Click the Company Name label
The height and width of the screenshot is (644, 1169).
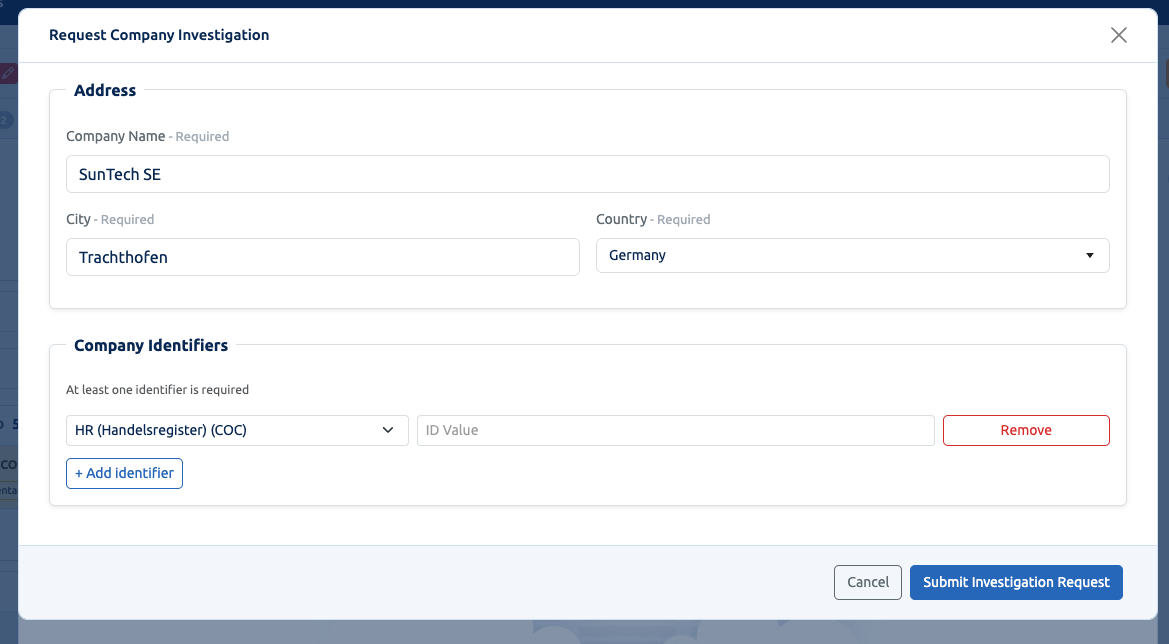click(116, 136)
